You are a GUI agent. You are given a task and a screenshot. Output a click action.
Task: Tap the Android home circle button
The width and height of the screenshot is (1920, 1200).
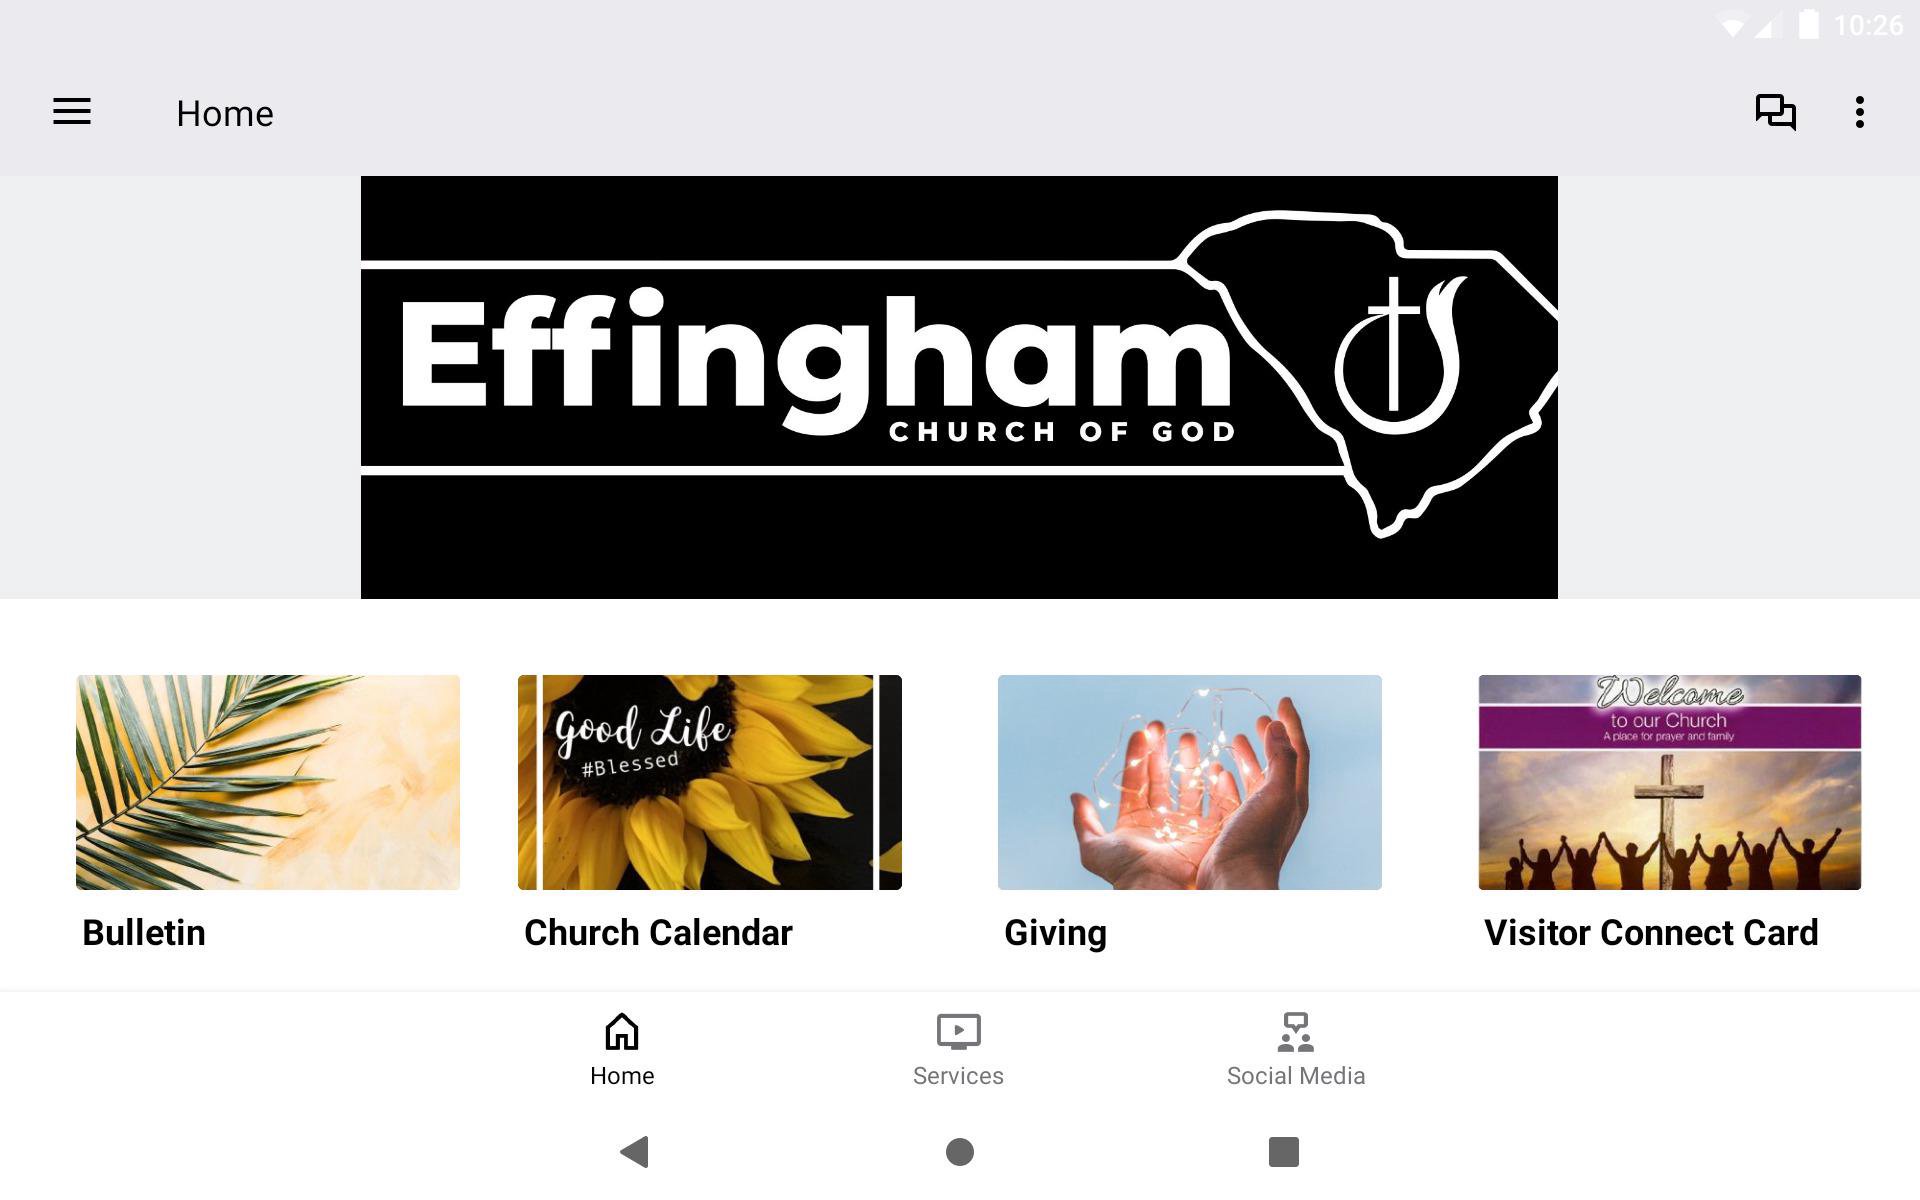(x=960, y=1152)
